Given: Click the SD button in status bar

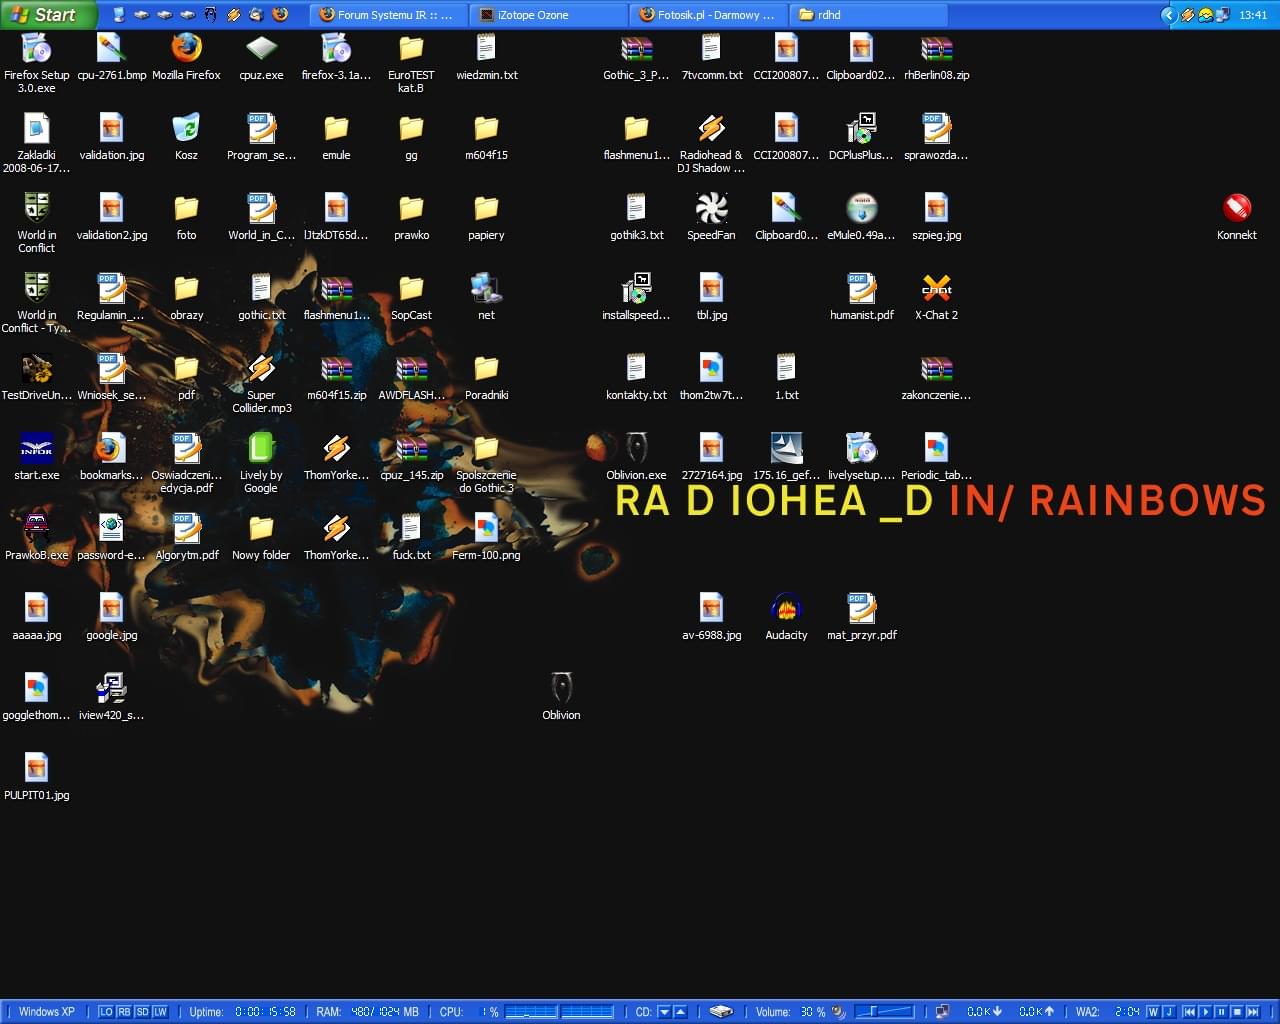Looking at the screenshot, I should (142, 1012).
